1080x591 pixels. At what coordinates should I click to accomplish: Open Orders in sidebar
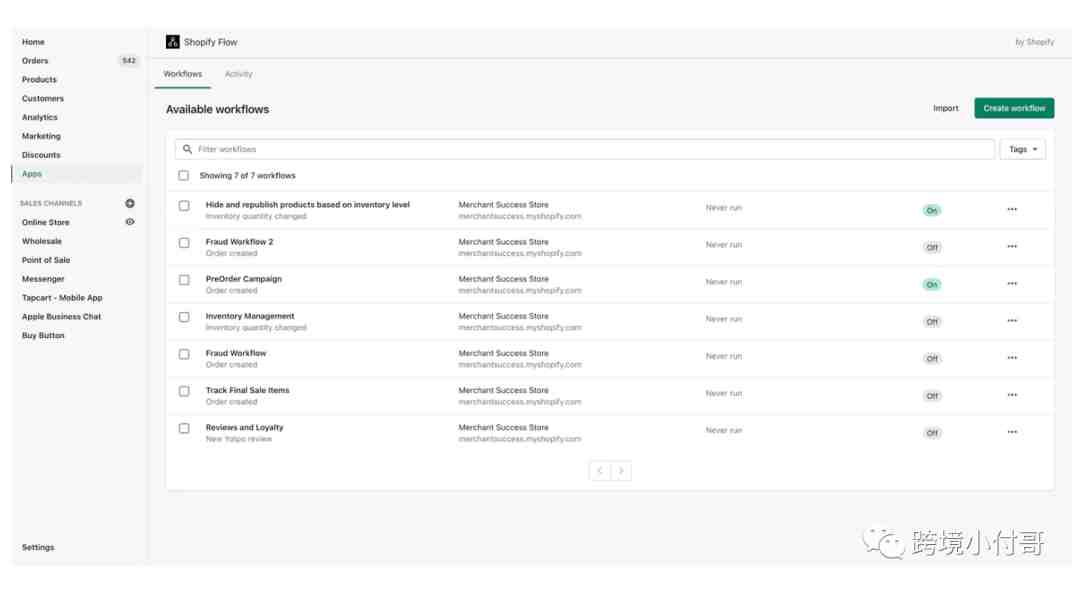point(35,61)
